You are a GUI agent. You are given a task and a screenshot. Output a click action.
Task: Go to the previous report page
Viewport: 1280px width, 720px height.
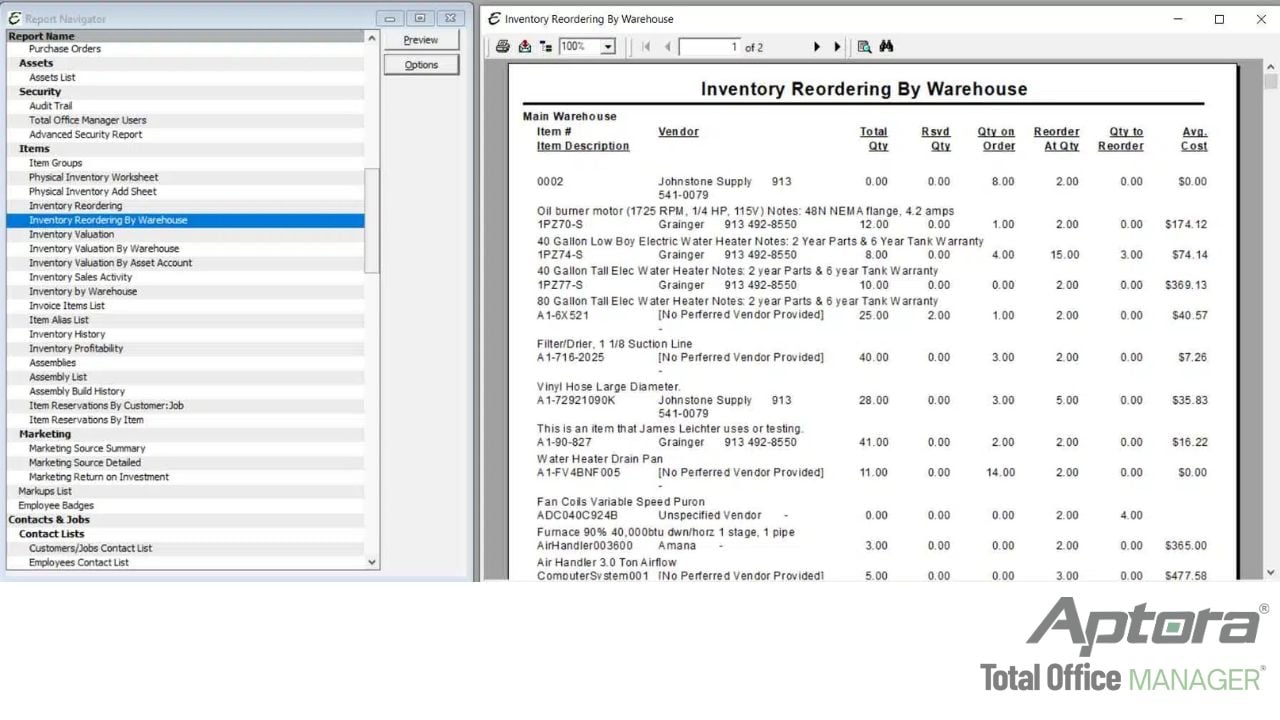[667, 47]
